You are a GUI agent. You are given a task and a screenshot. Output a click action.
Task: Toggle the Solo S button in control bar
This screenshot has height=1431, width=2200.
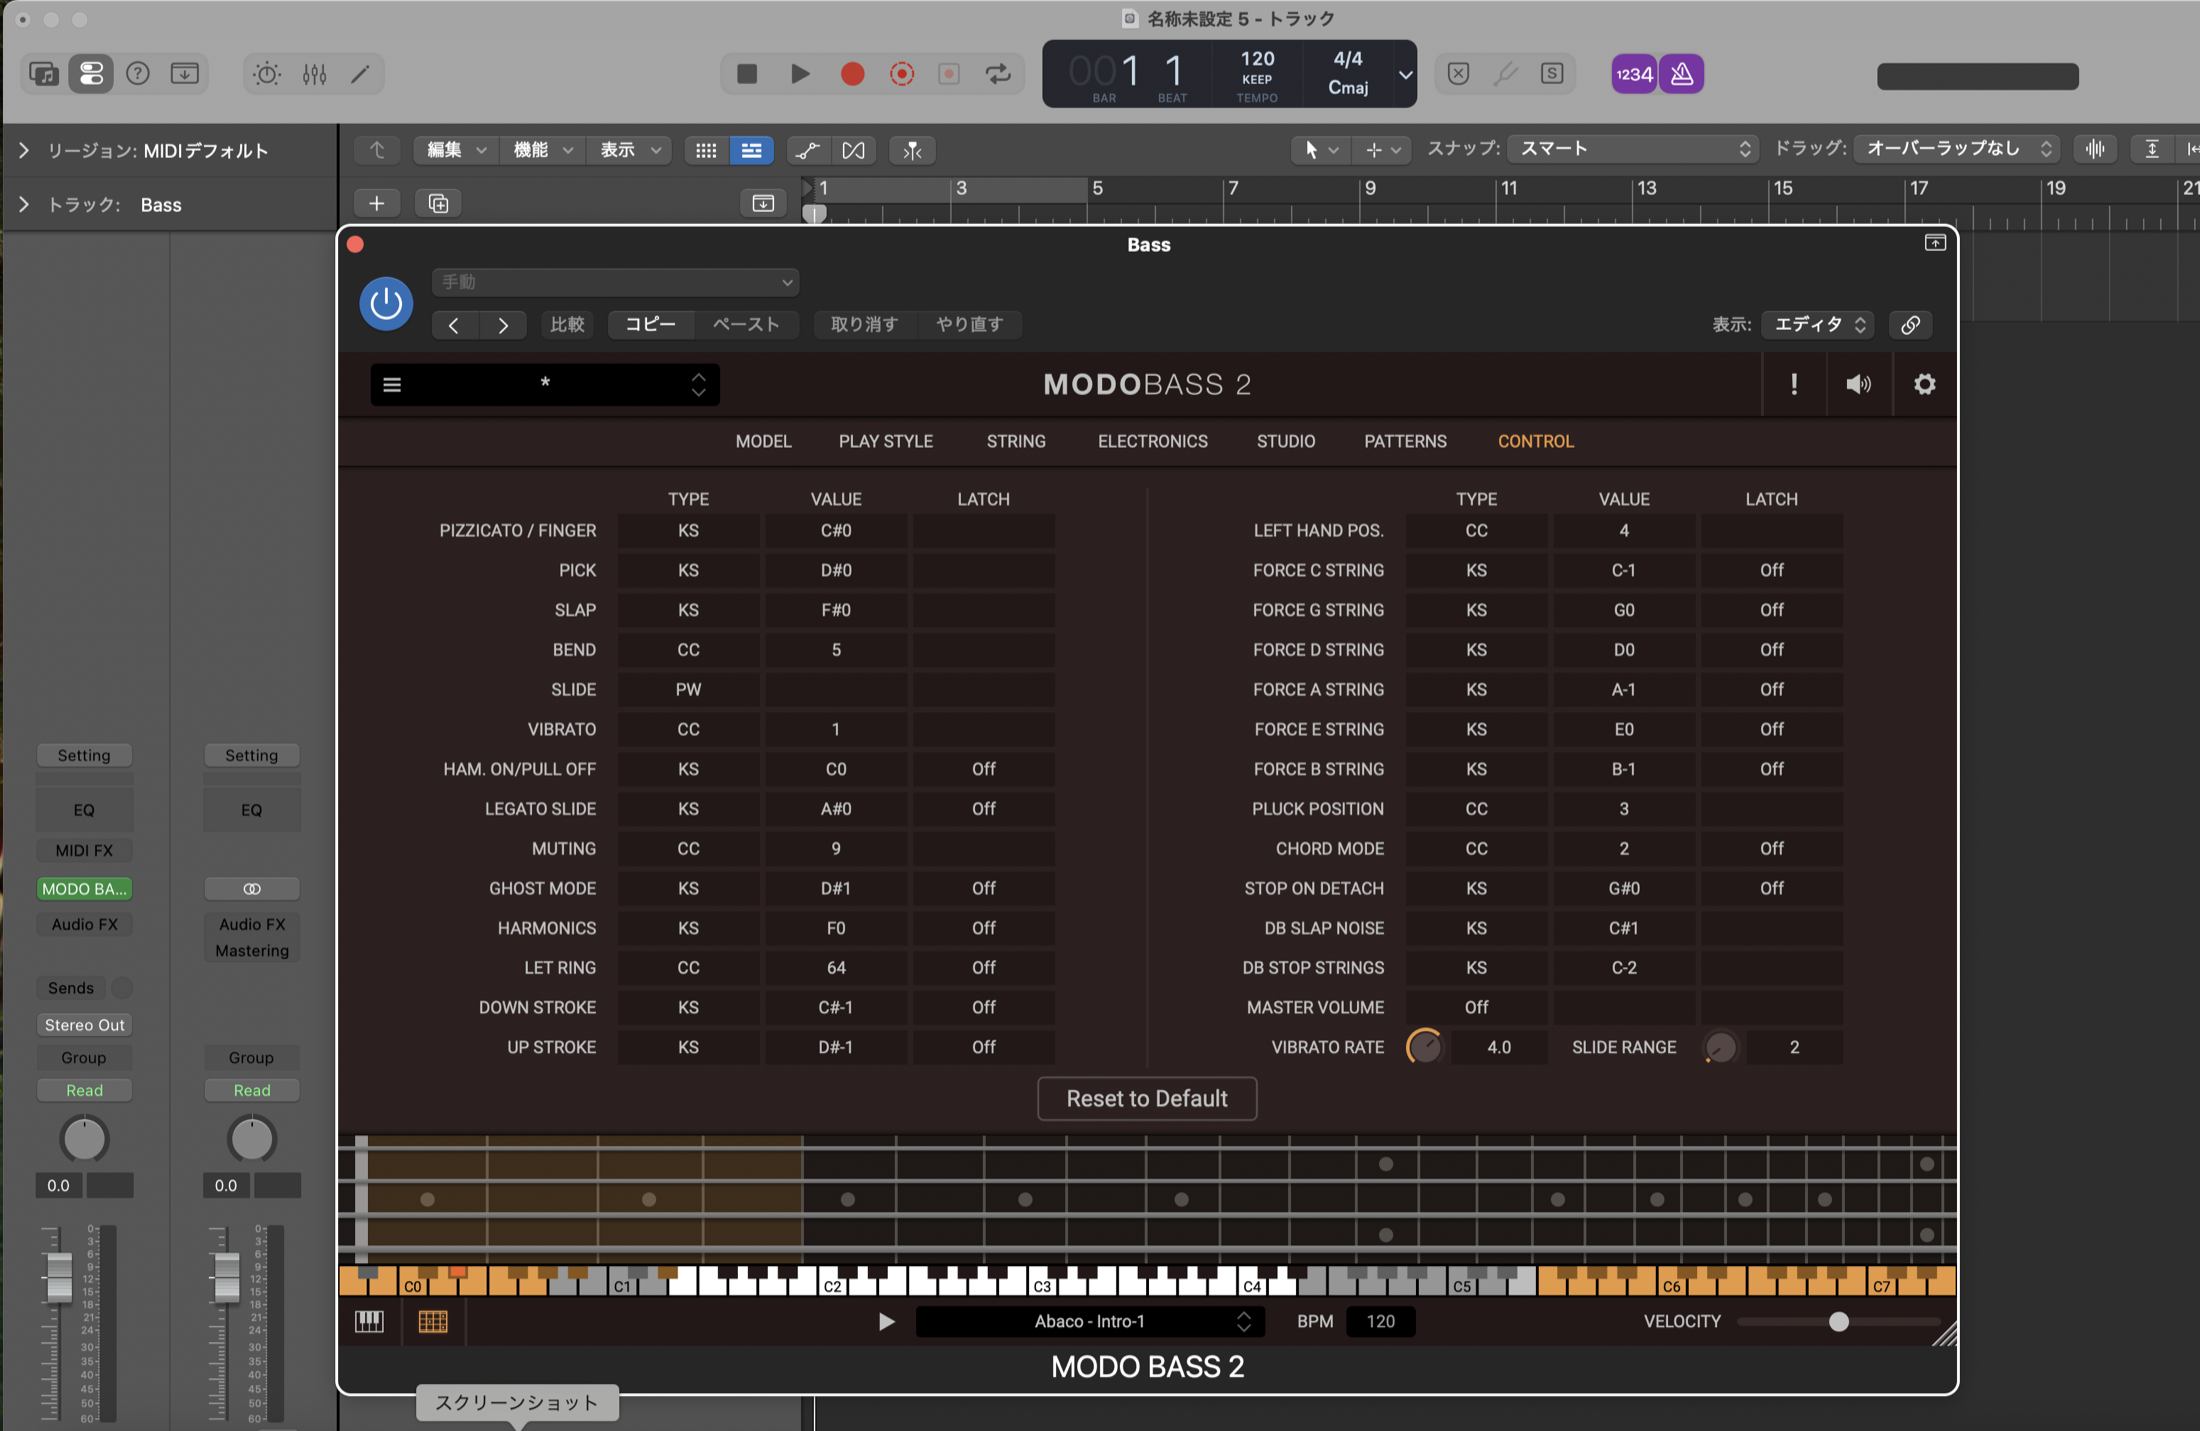[x=1552, y=74]
